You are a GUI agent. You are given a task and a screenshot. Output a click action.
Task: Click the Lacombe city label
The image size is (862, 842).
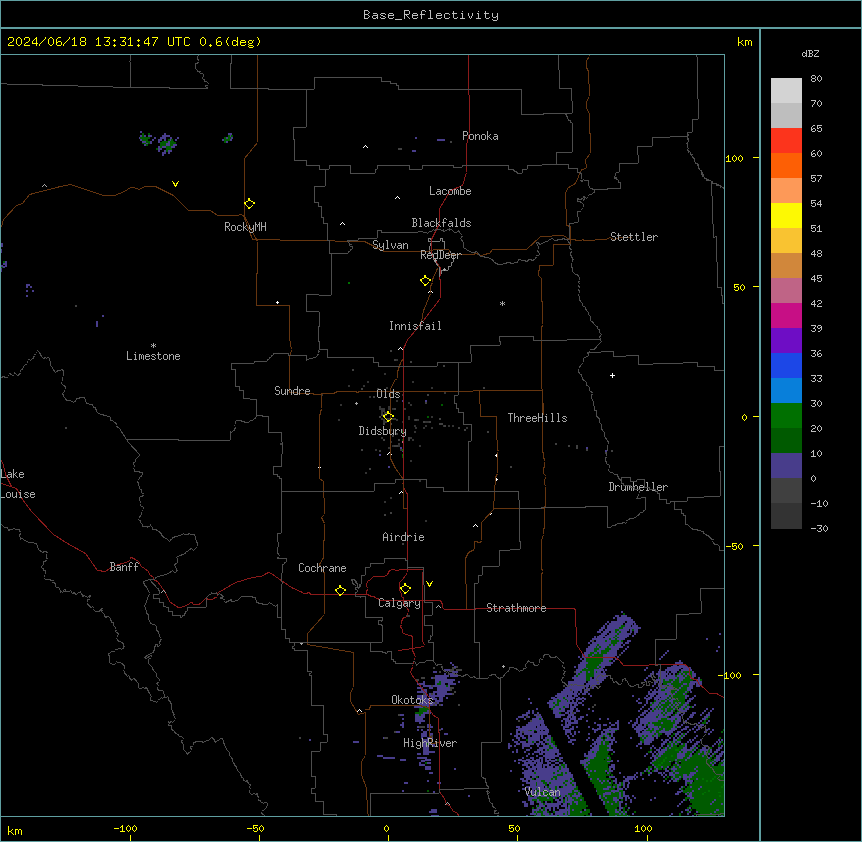coord(450,191)
